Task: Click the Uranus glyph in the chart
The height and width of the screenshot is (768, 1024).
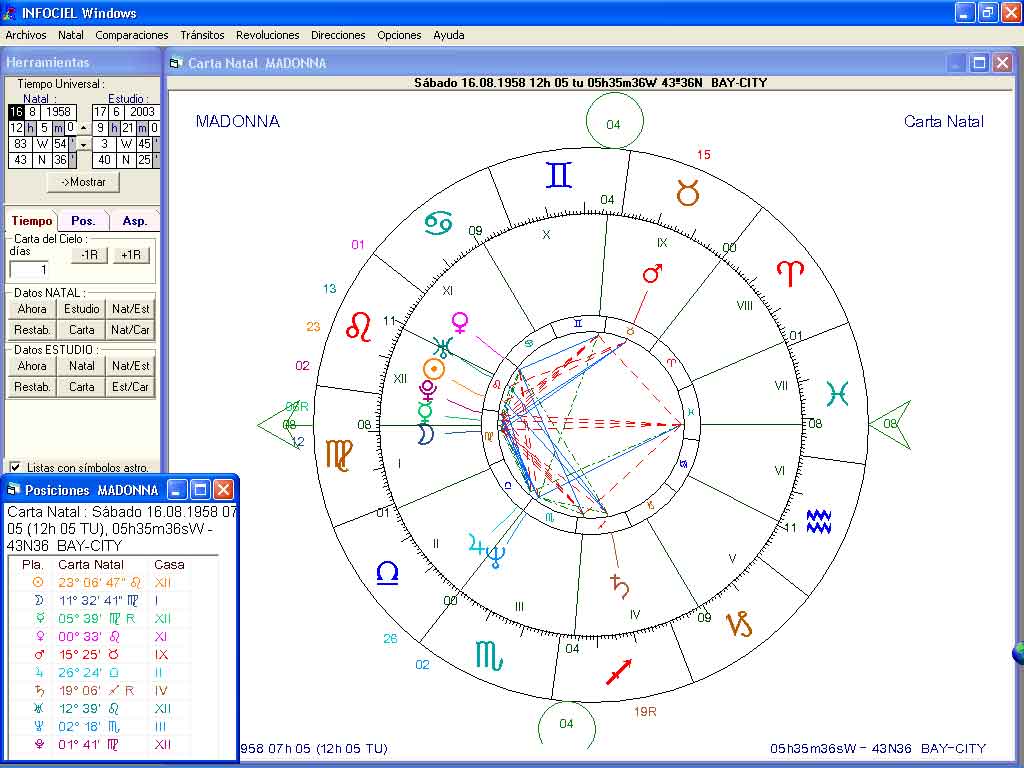Action: 443,347
